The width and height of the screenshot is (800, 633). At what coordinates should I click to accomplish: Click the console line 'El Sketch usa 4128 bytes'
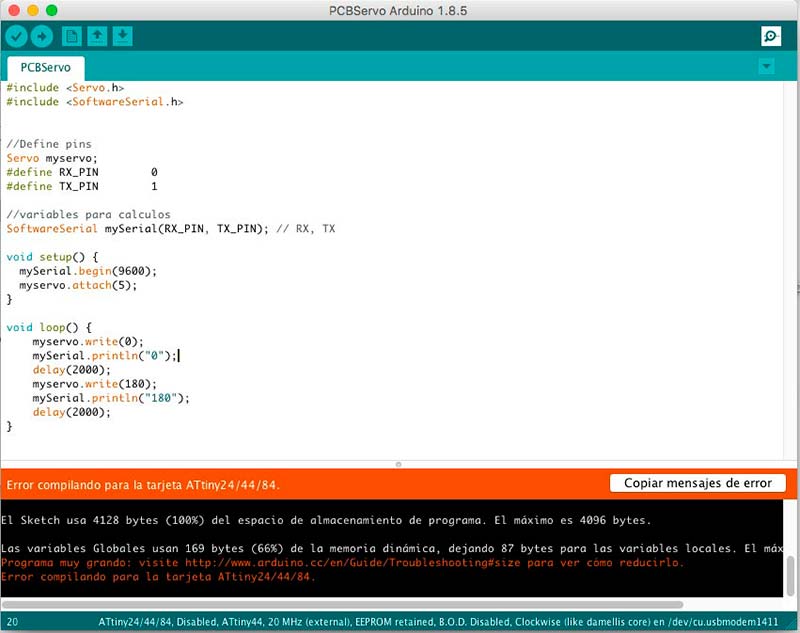point(327,520)
